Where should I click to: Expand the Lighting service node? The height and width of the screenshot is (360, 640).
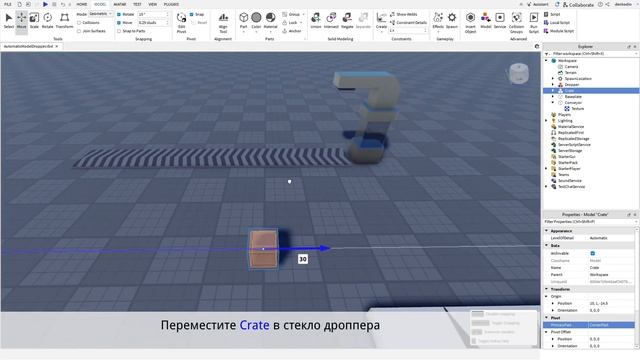point(546,120)
